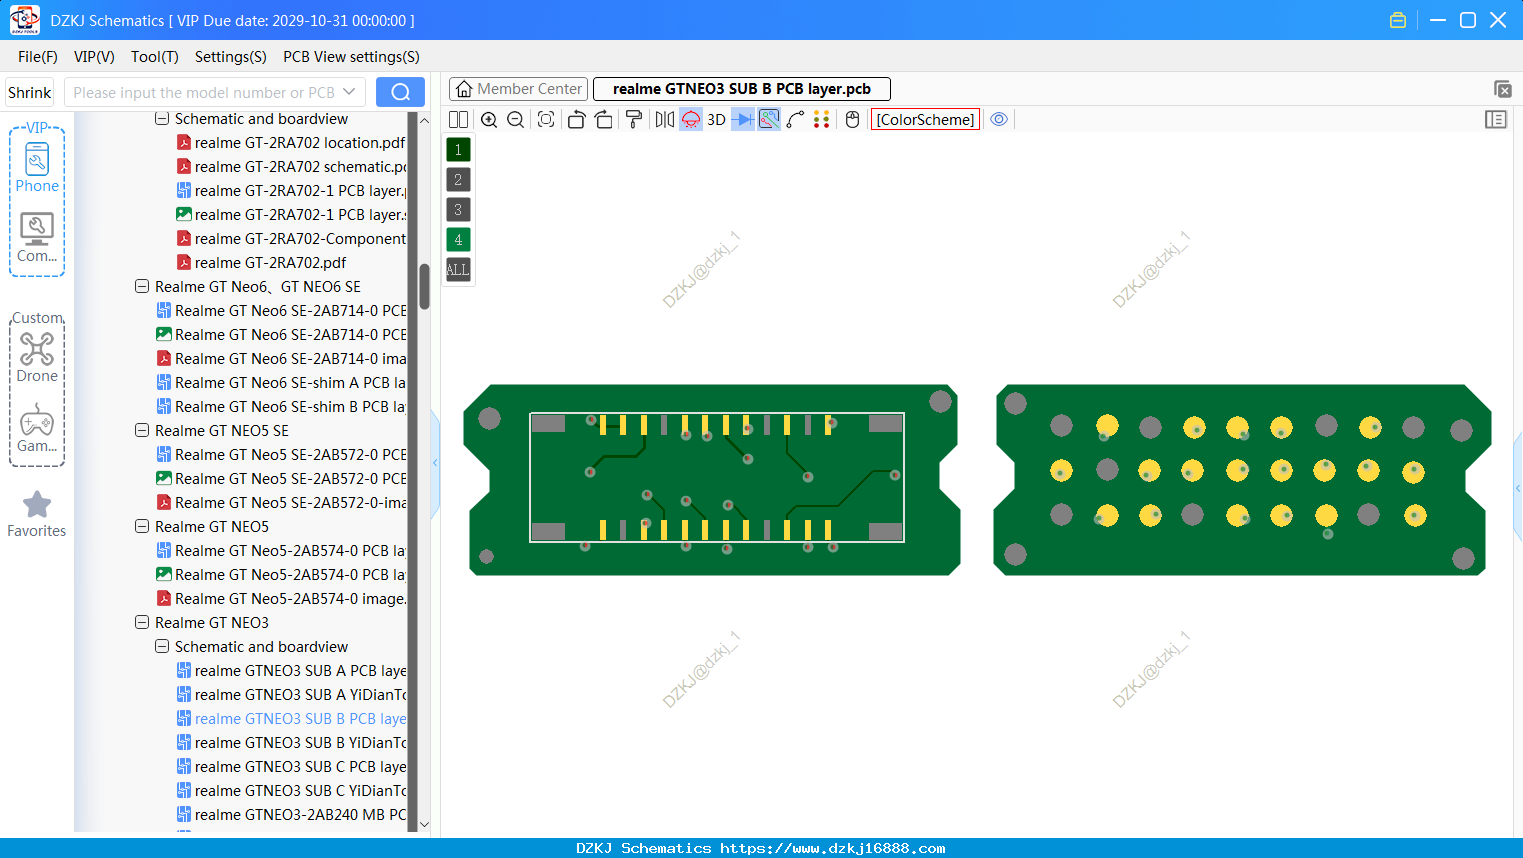Open the Drone category
This screenshot has height=858, width=1523.
37,358
